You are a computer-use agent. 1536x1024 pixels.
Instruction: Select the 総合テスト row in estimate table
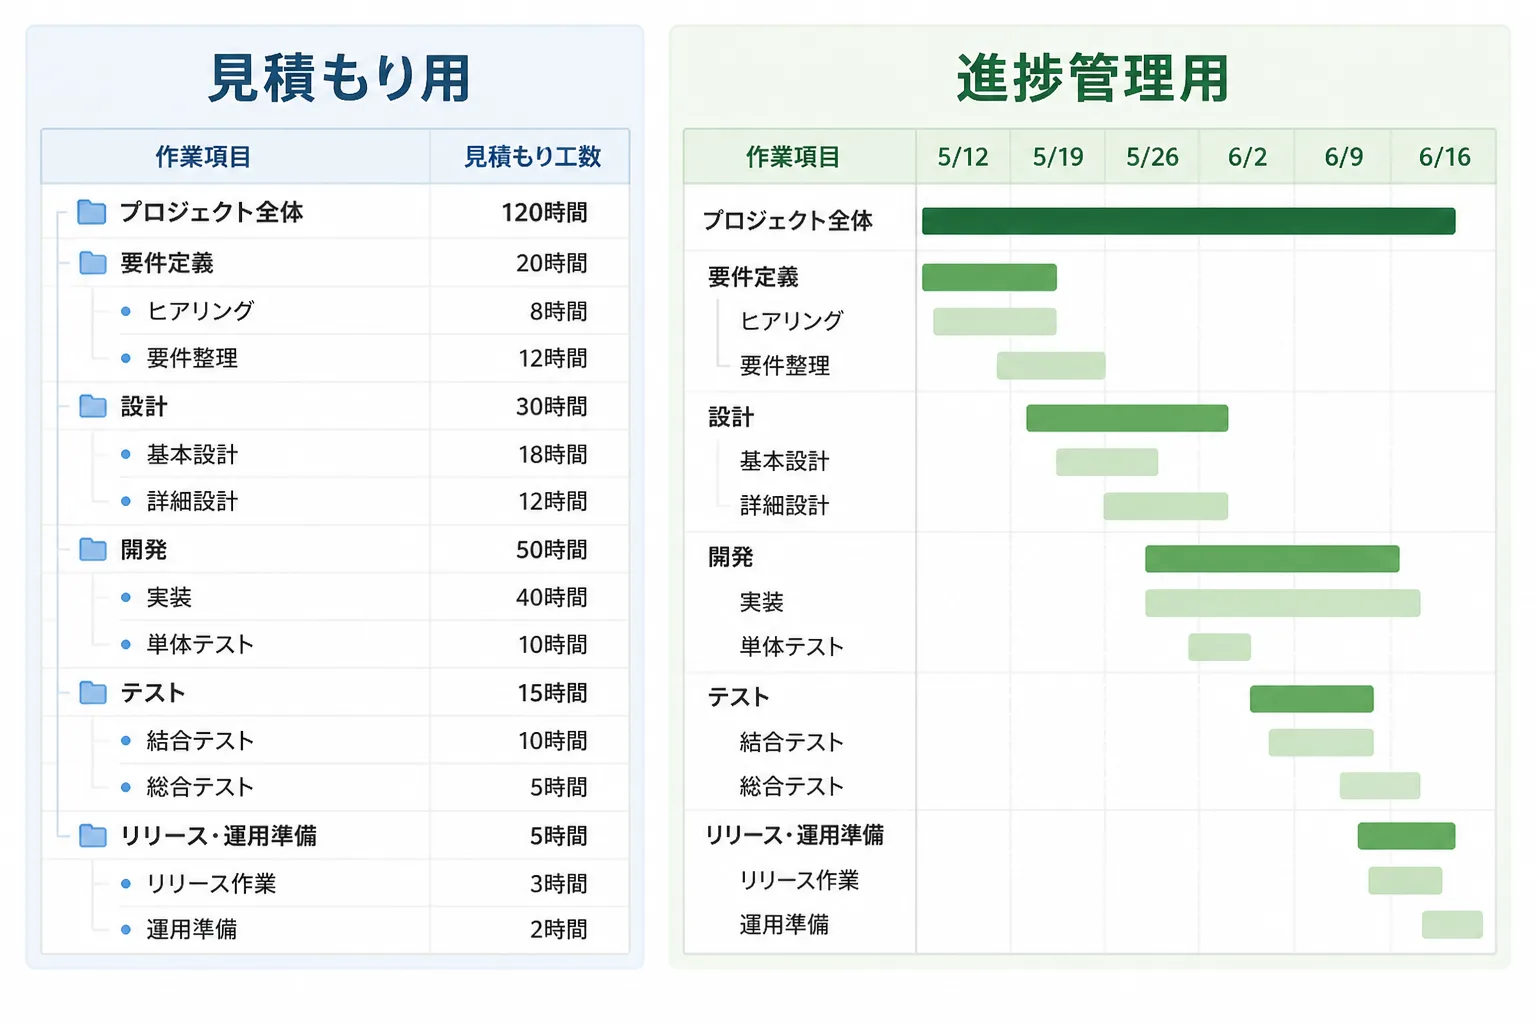click(x=335, y=787)
